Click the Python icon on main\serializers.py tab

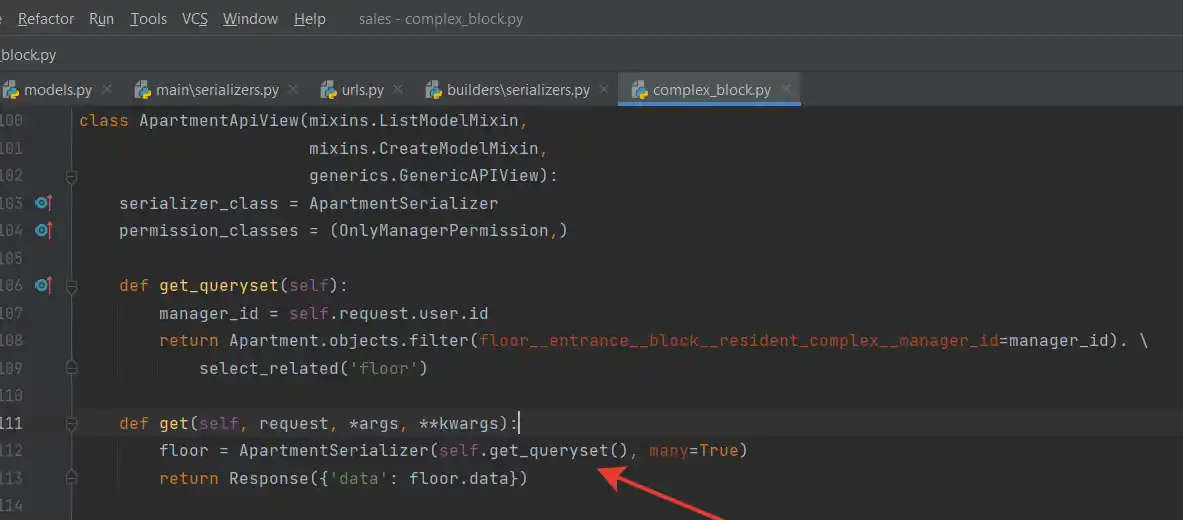coord(142,90)
